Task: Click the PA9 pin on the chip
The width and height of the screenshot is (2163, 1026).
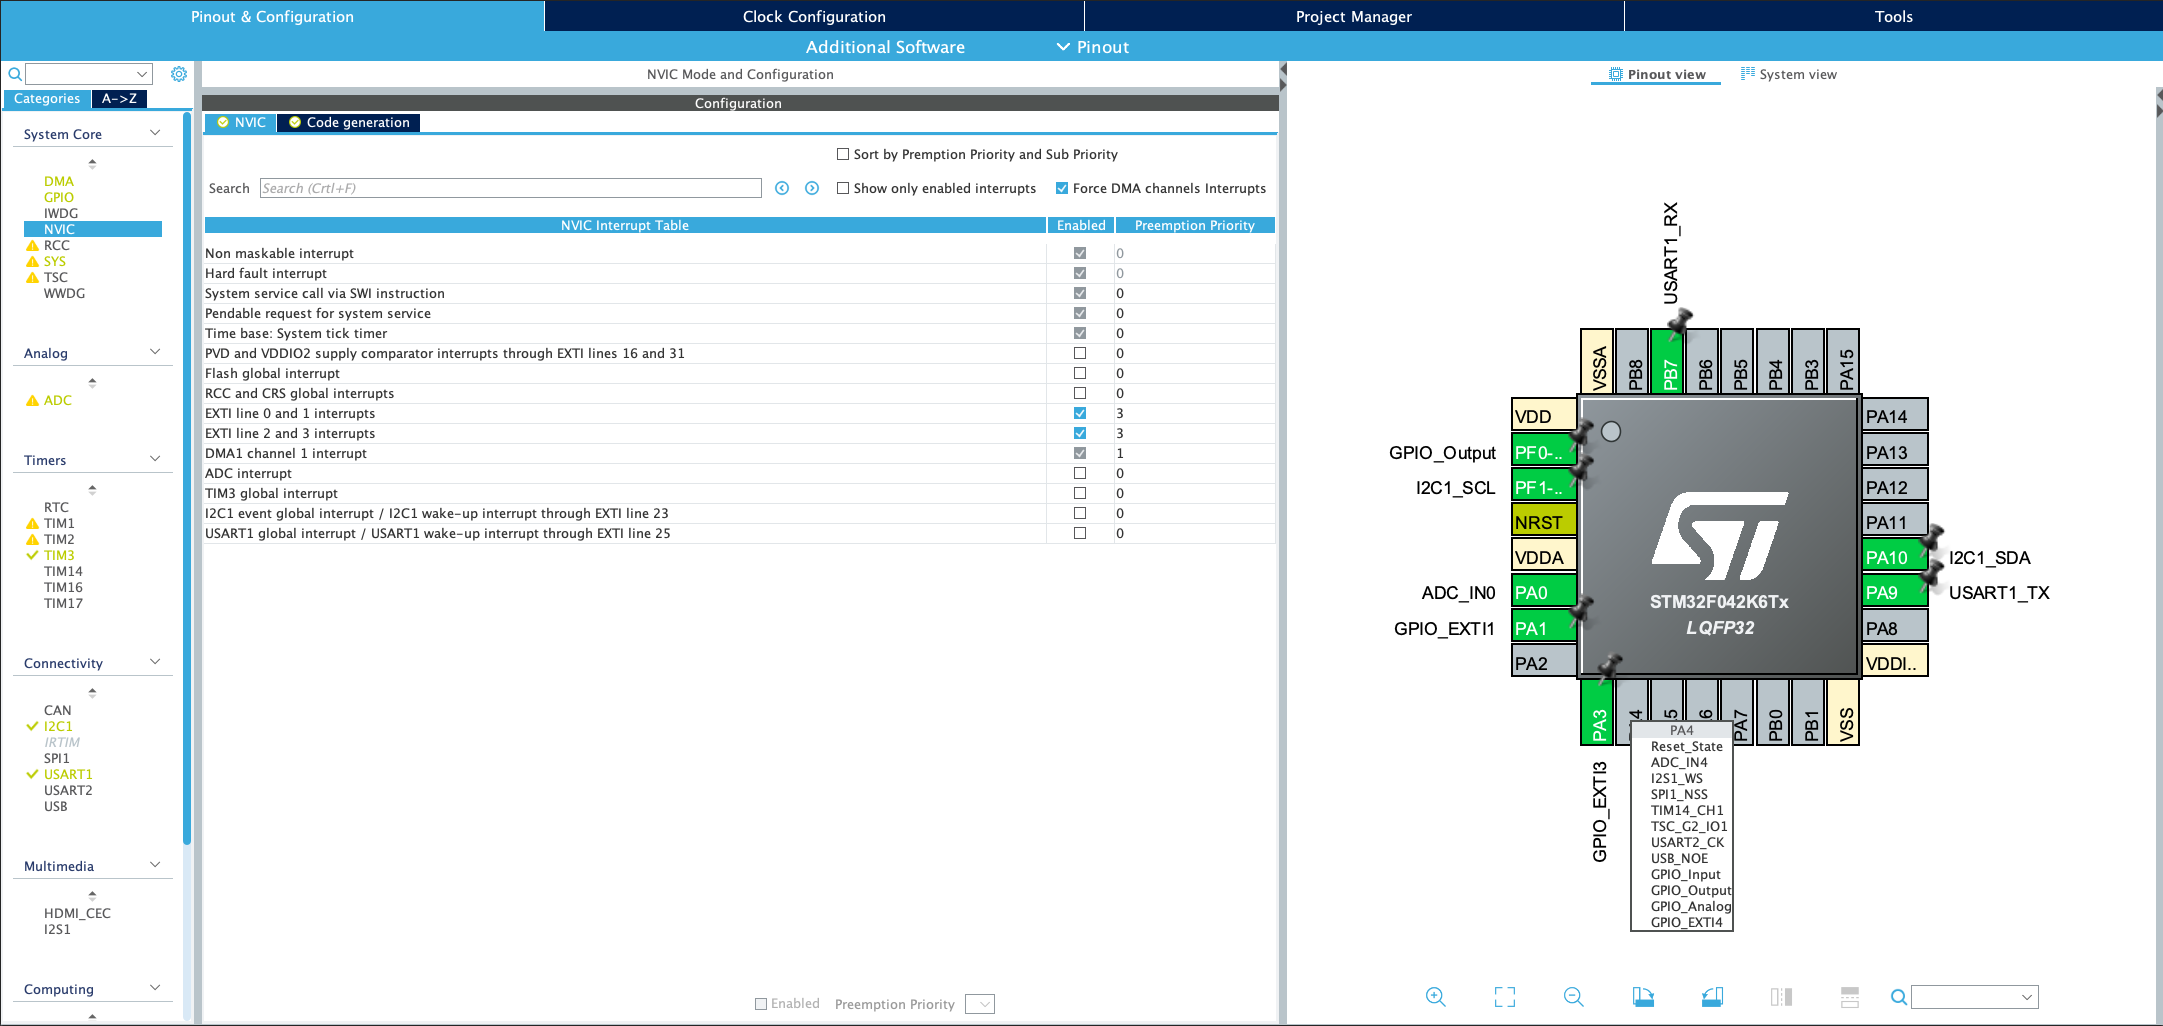Action: (1895, 592)
